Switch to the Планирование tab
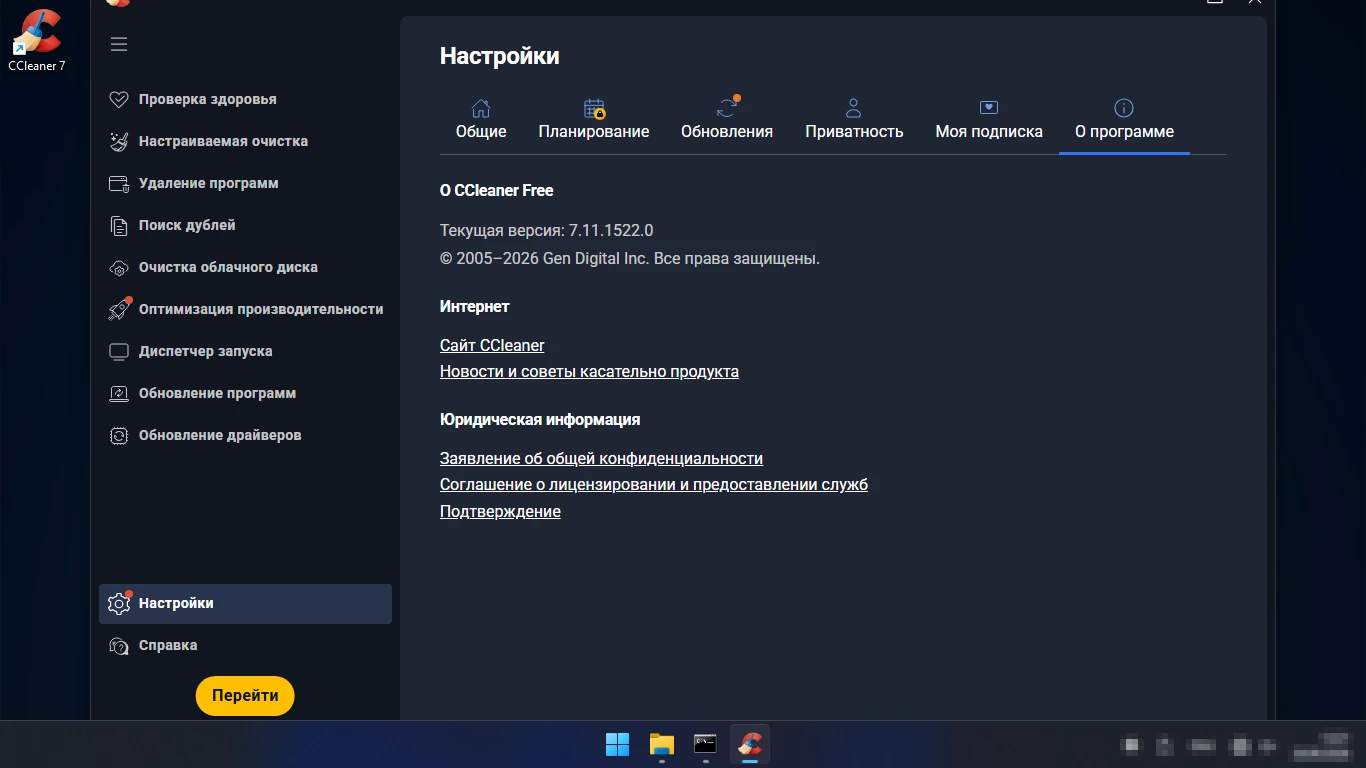1366x768 pixels. pos(594,120)
